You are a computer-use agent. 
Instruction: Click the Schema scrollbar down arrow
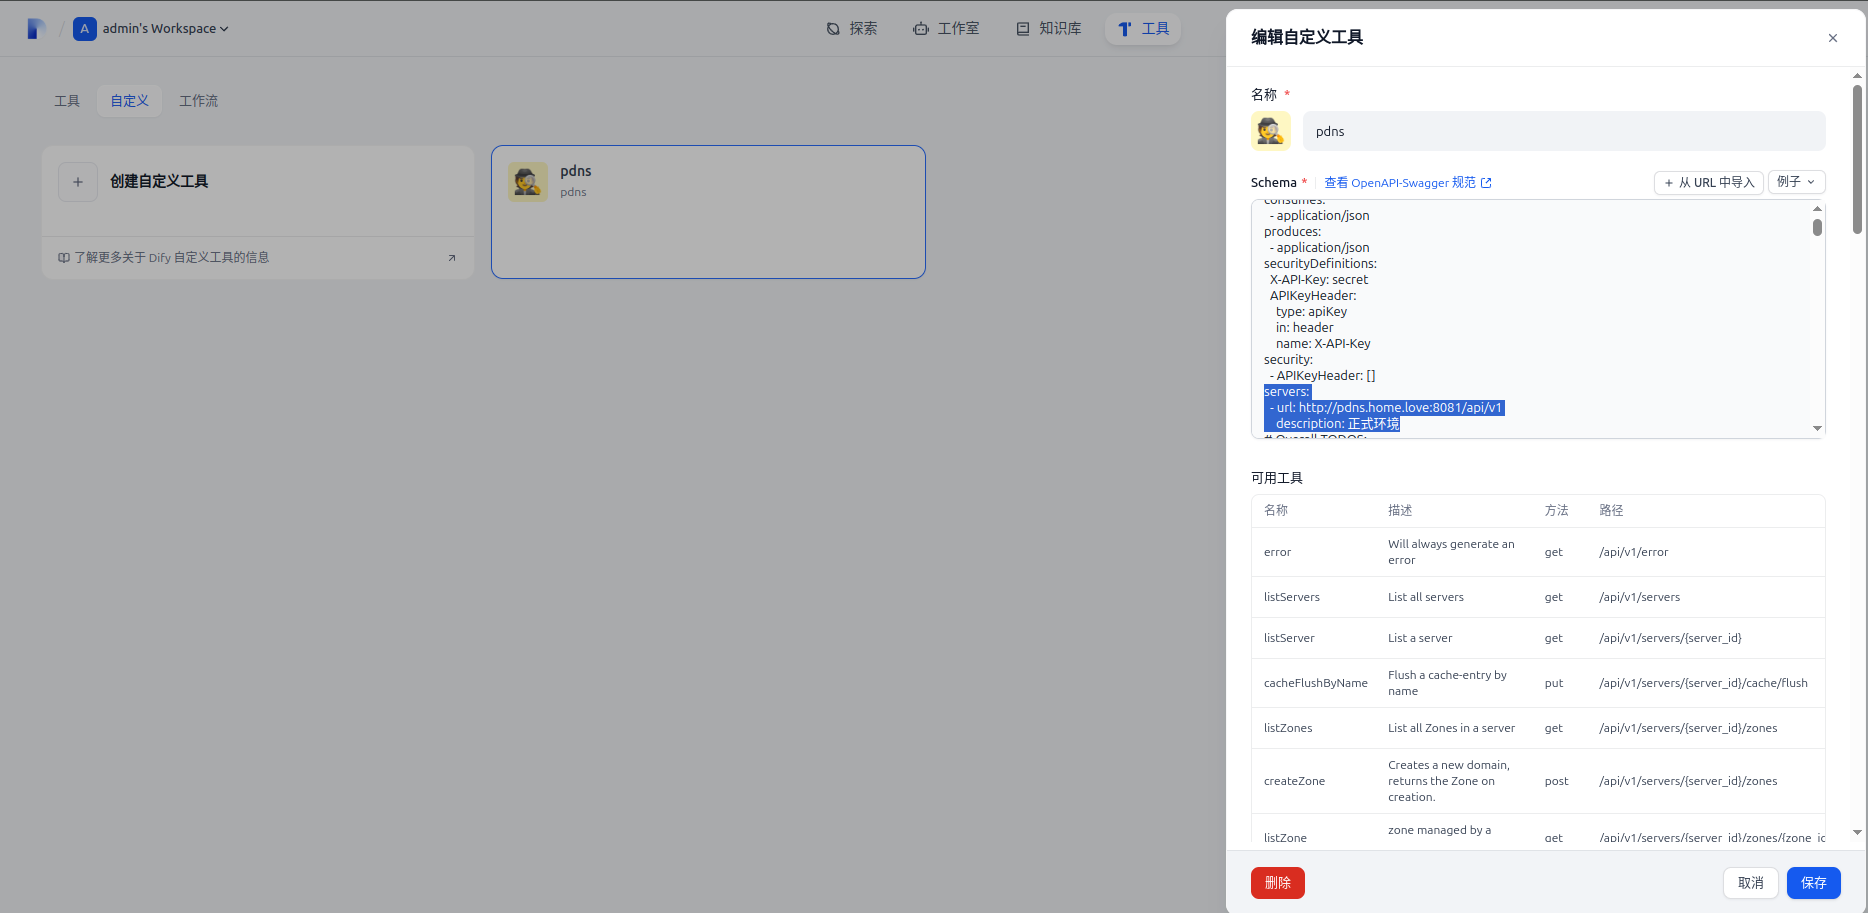point(1817,428)
